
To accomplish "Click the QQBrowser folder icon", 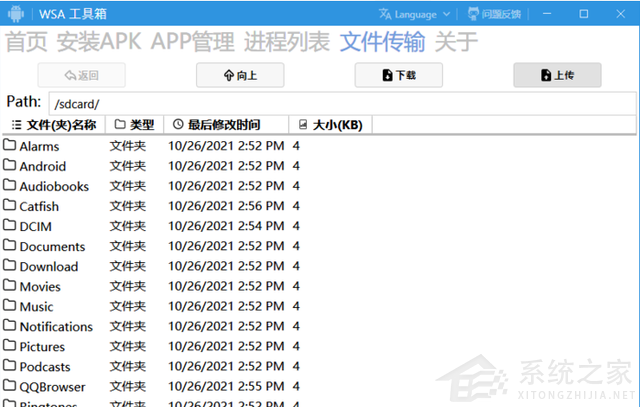I will tap(10, 386).
